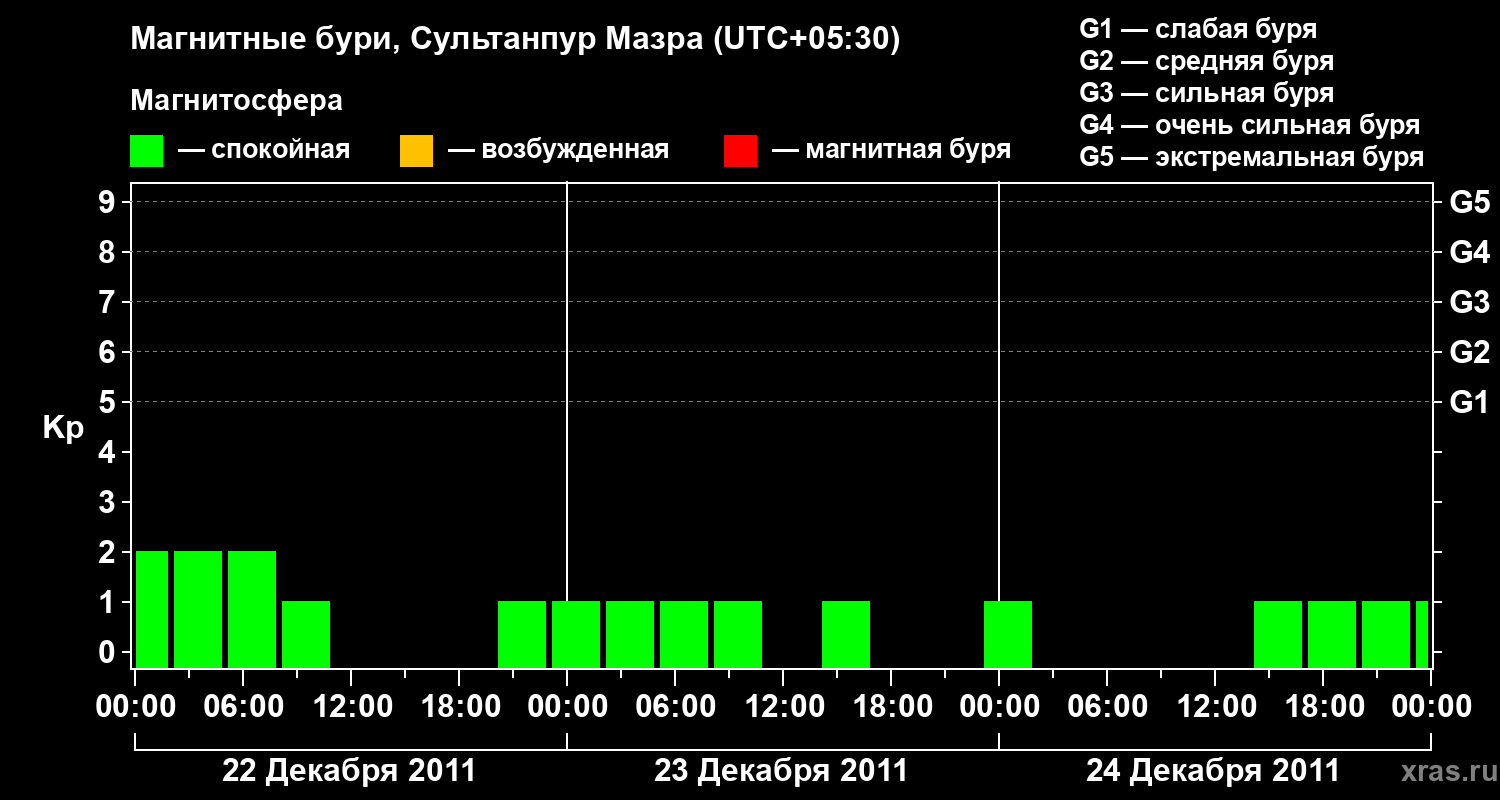This screenshot has width=1500, height=800.
Task: Click the Kp 2 bar just before 06:00, 22 Декабря
Action: tap(198, 609)
